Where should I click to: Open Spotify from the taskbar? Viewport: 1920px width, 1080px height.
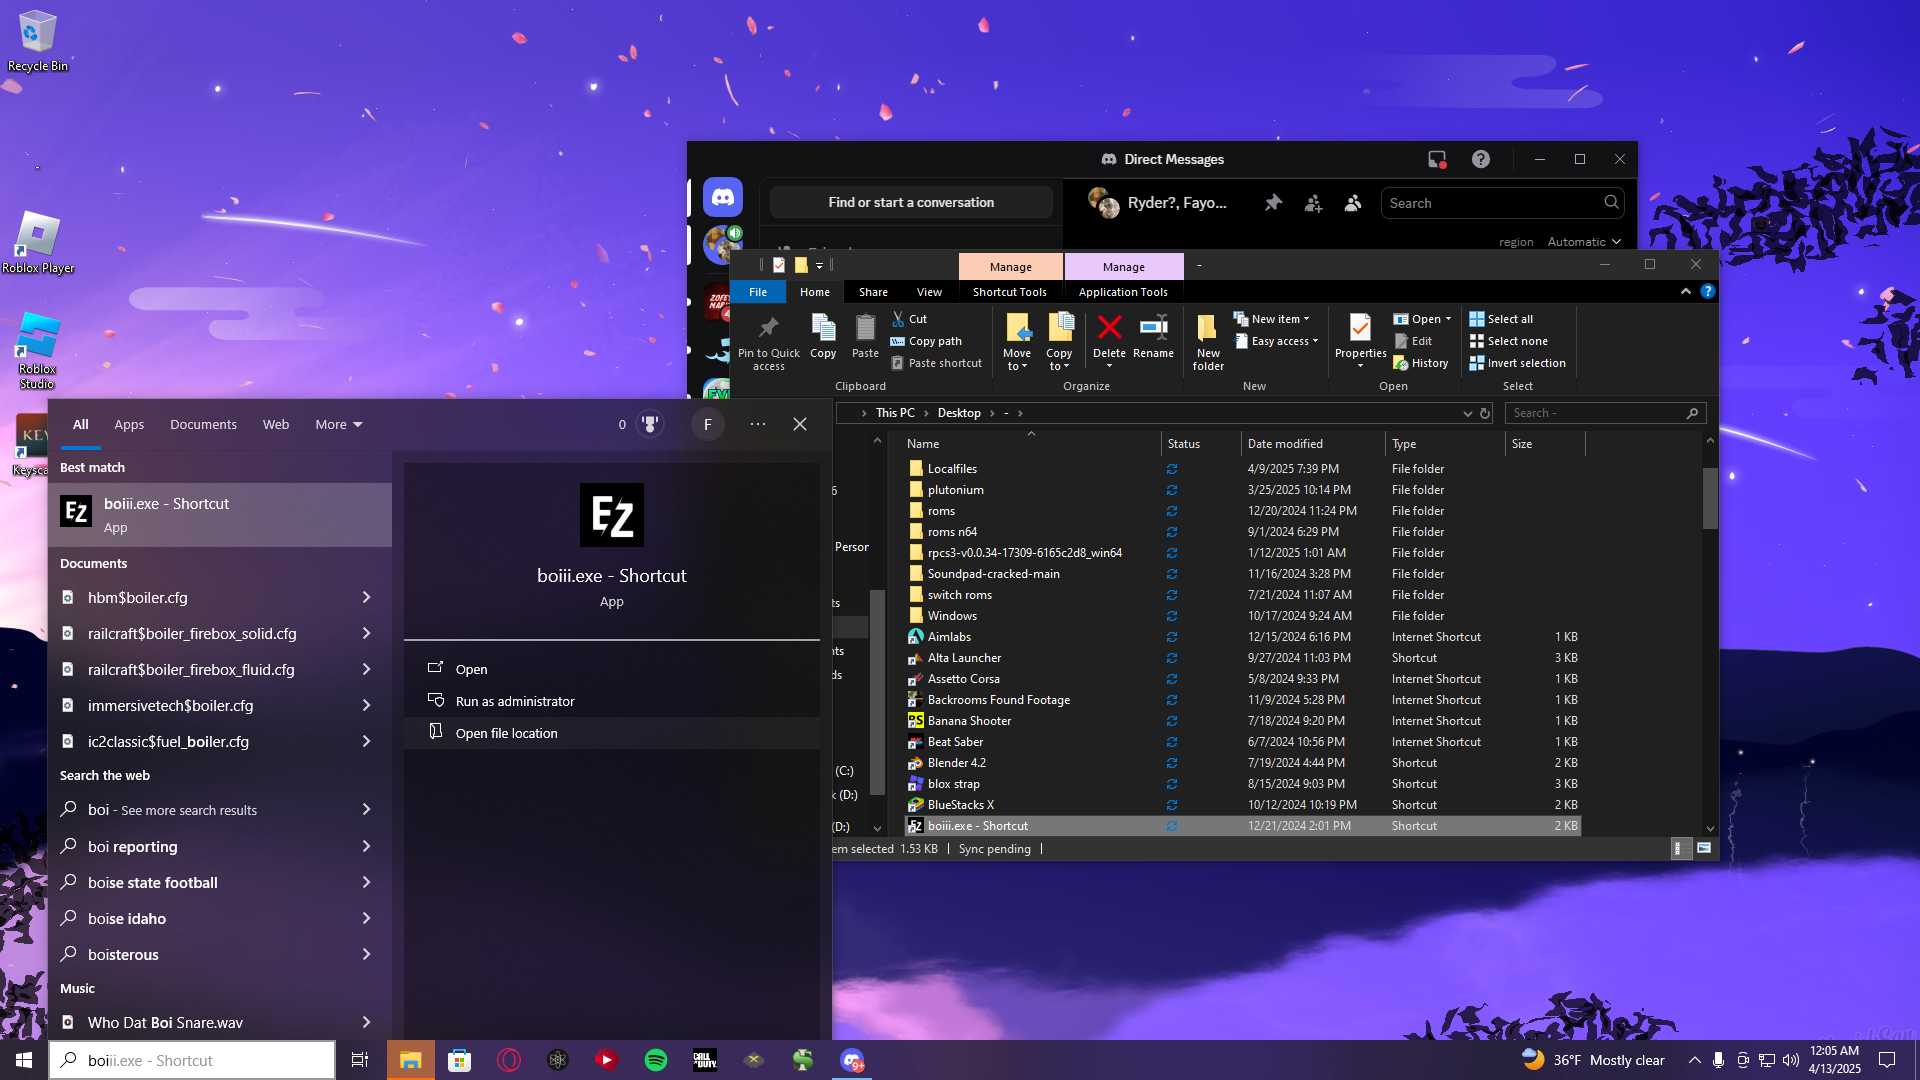point(656,1060)
